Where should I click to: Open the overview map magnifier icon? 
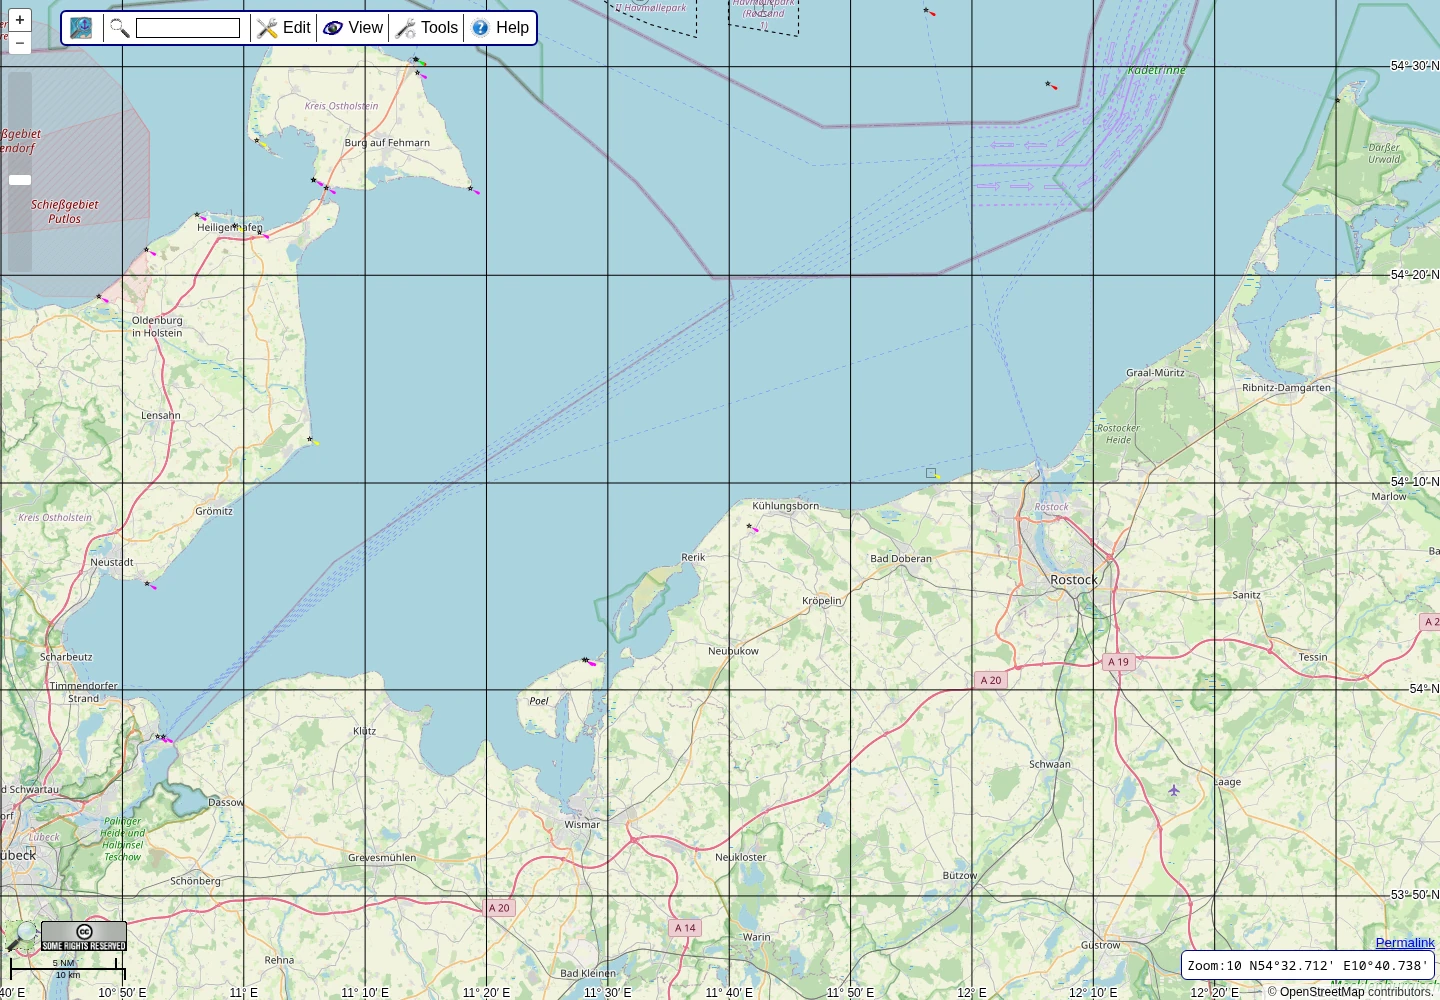(x=20, y=936)
